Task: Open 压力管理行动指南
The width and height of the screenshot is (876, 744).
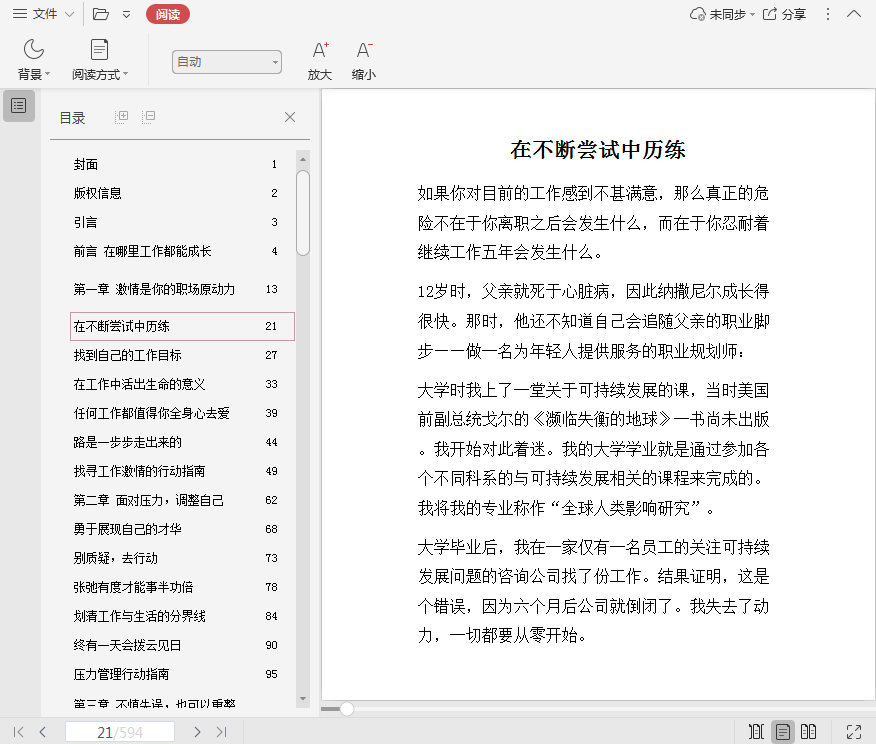Action: [182, 675]
